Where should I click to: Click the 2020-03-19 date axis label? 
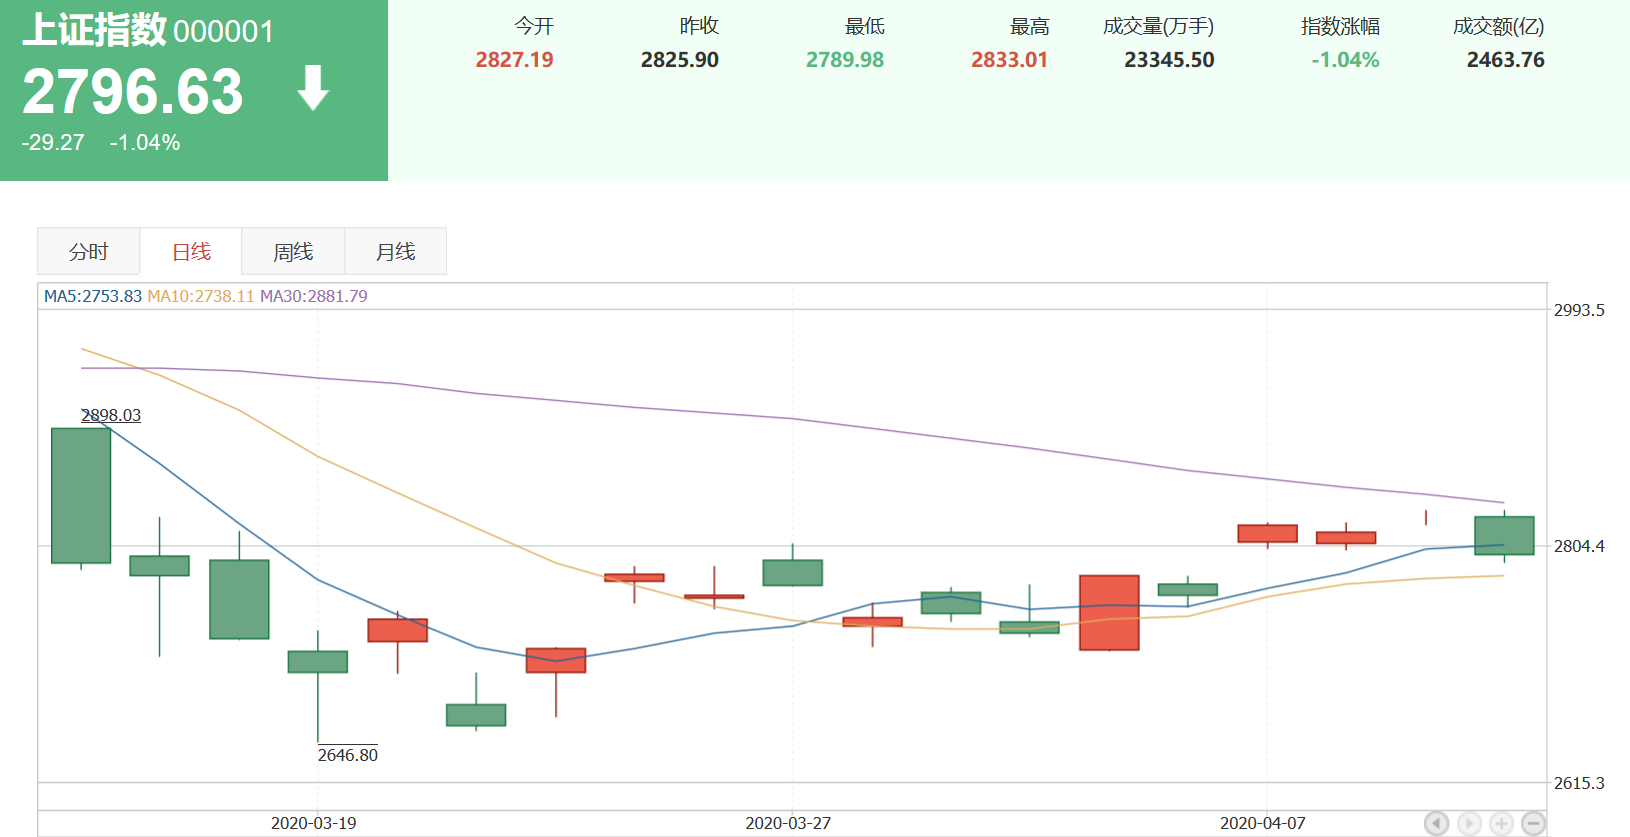[313, 823]
